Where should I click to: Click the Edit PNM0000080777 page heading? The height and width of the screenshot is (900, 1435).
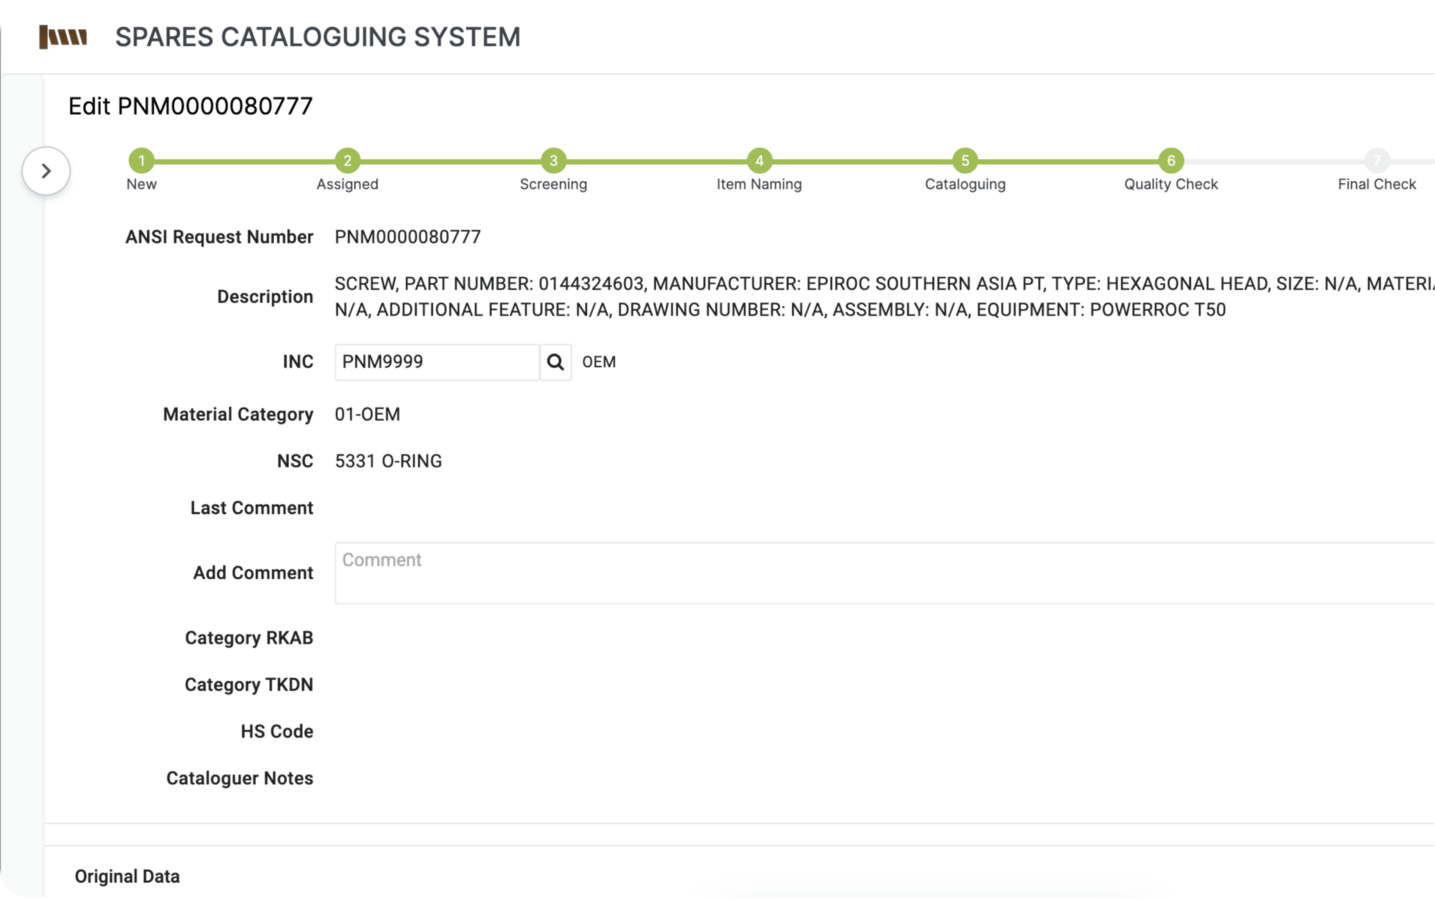click(190, 106)
